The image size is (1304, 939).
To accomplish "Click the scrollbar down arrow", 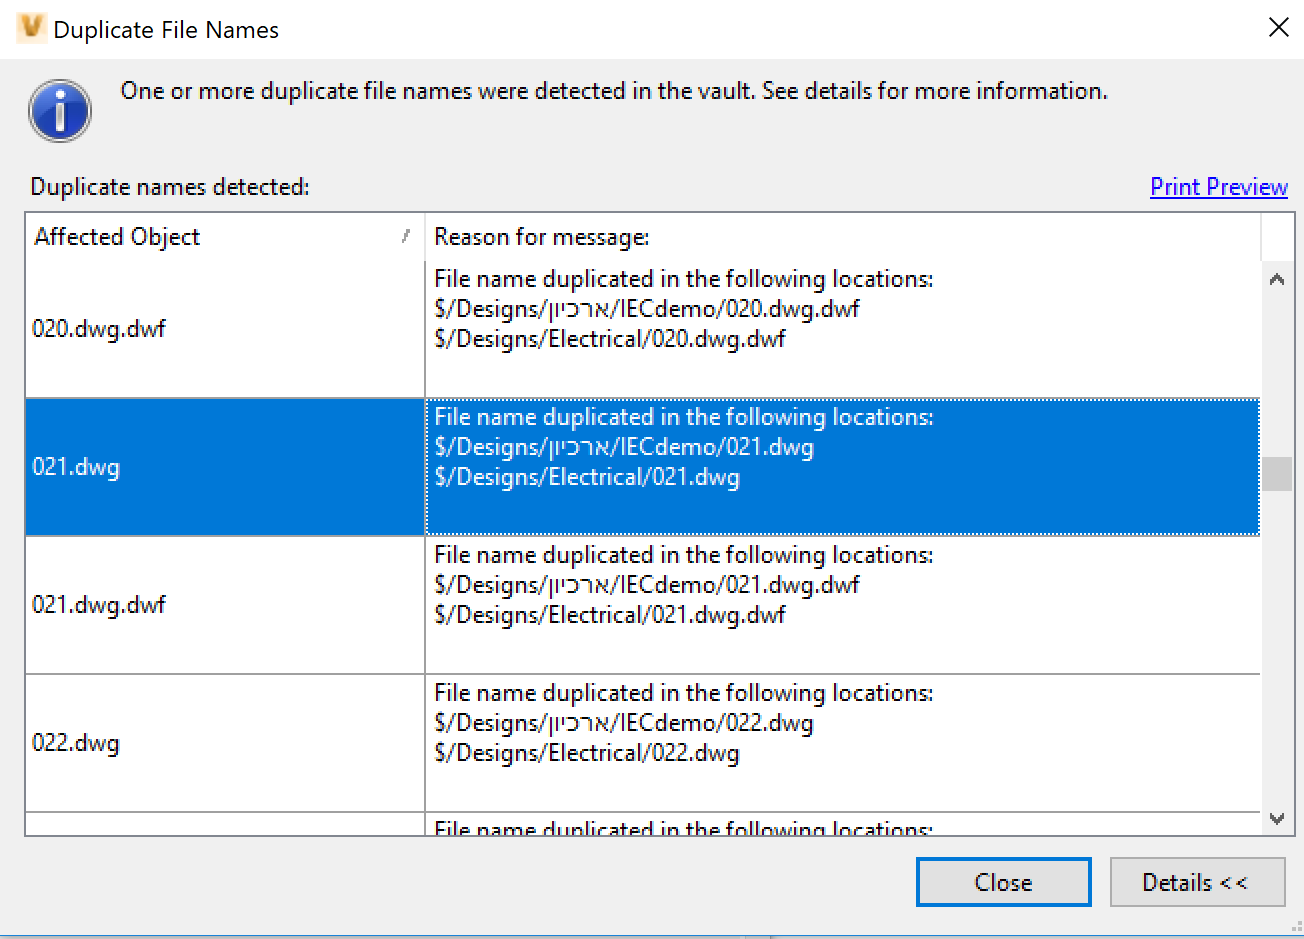I will [1277, 818].
